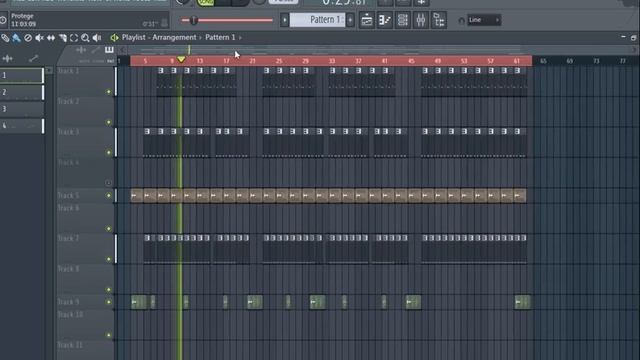Choose the Select marquee tool
This screenshot has width=640, height=360.
[x=74, y=38]
